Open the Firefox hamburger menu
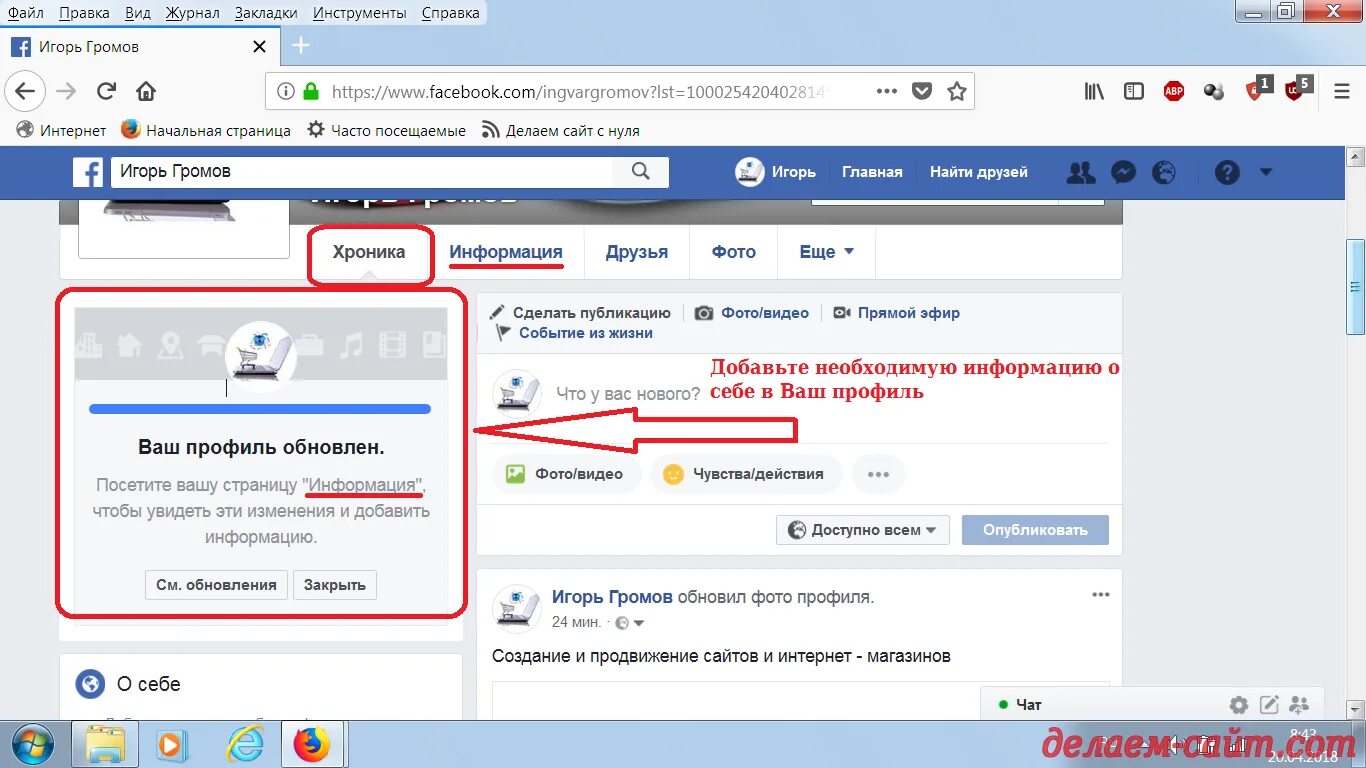Image resolution: width=1366 pixels, height=768 pixels. click(x=1342, y=91)
